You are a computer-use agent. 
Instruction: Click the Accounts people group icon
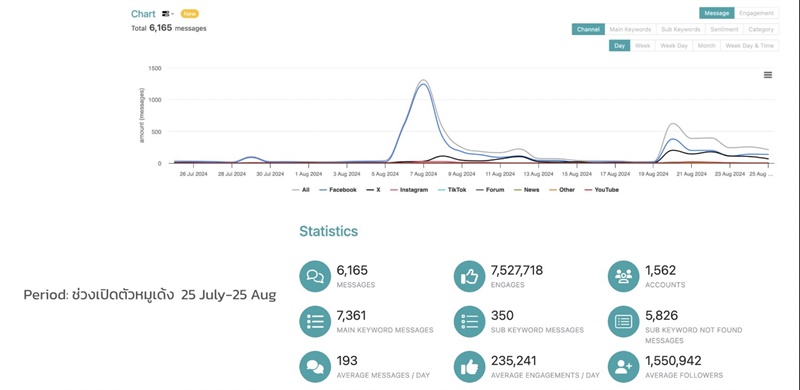click(x=623, y=276)
